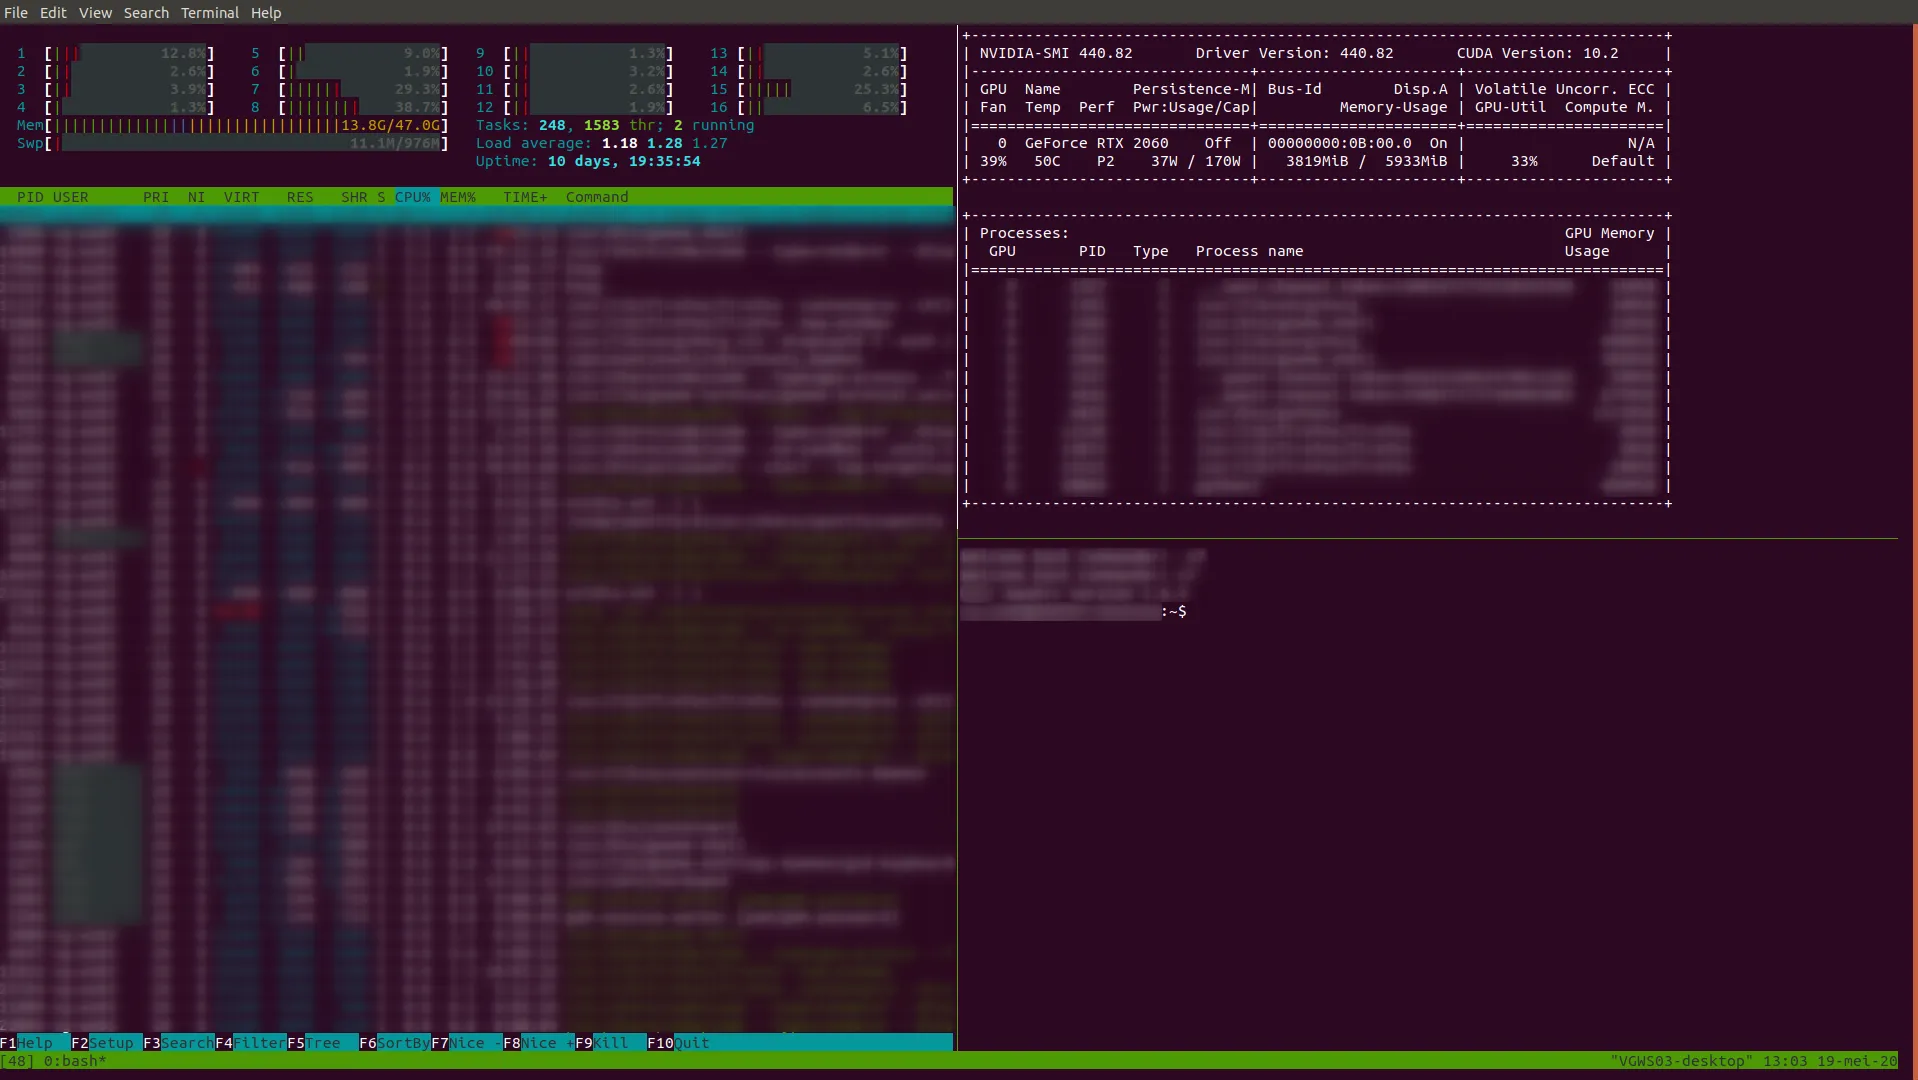Open the Search menu in the menu bar
The height and width of the screenshot is (1080, 1918).
[146, 13]
